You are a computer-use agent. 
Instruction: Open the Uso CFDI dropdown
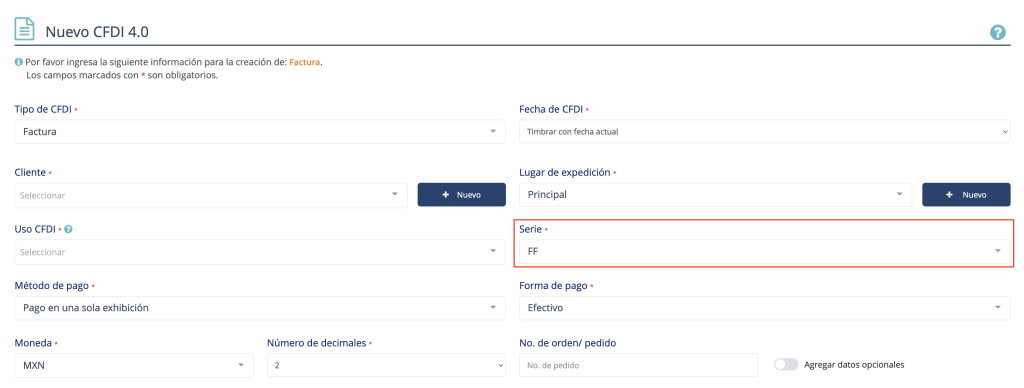[x=260, y=251]
